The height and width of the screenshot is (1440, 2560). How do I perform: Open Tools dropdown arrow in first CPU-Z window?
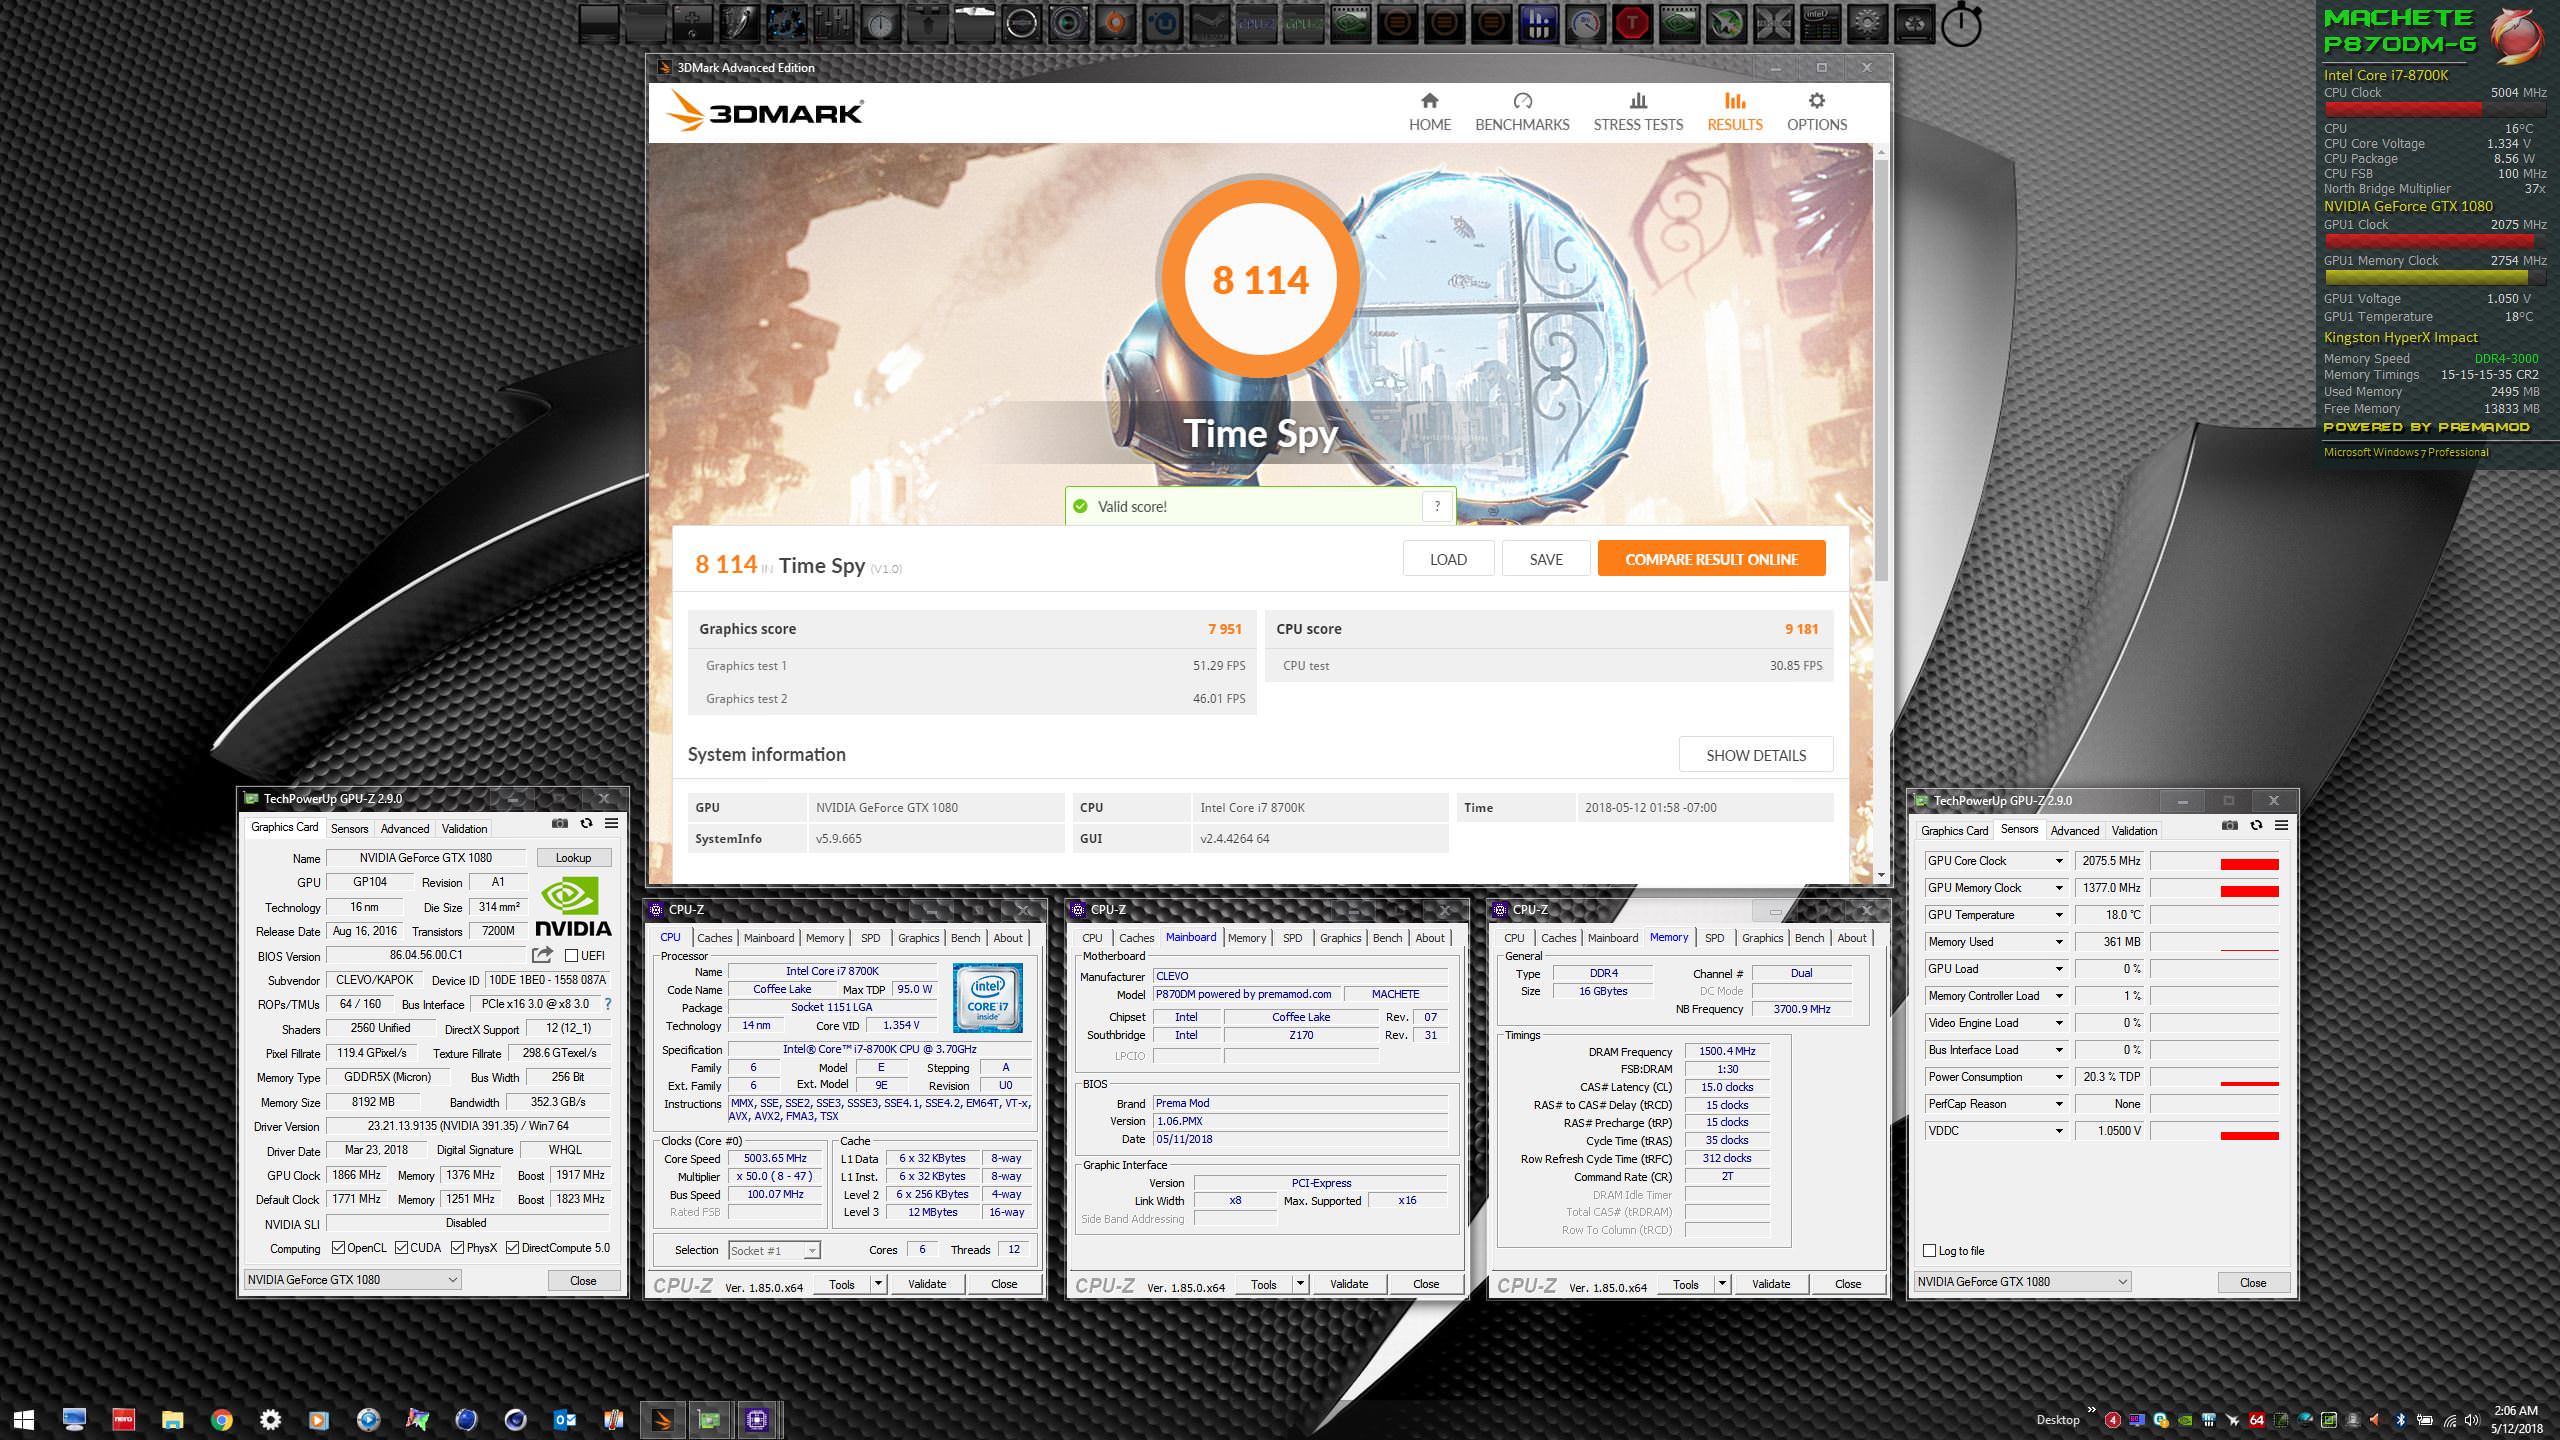click(x=878, y=1284)
